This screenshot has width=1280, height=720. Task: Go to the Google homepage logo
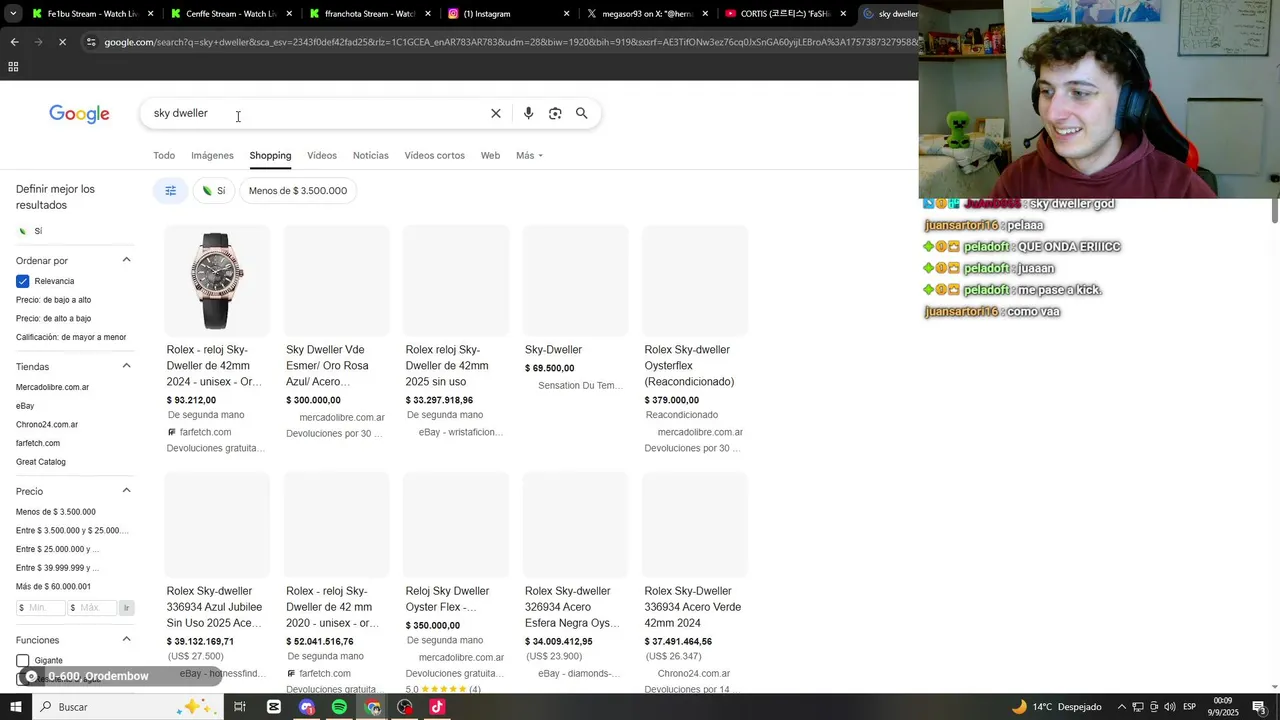click(x=79, y=114)
